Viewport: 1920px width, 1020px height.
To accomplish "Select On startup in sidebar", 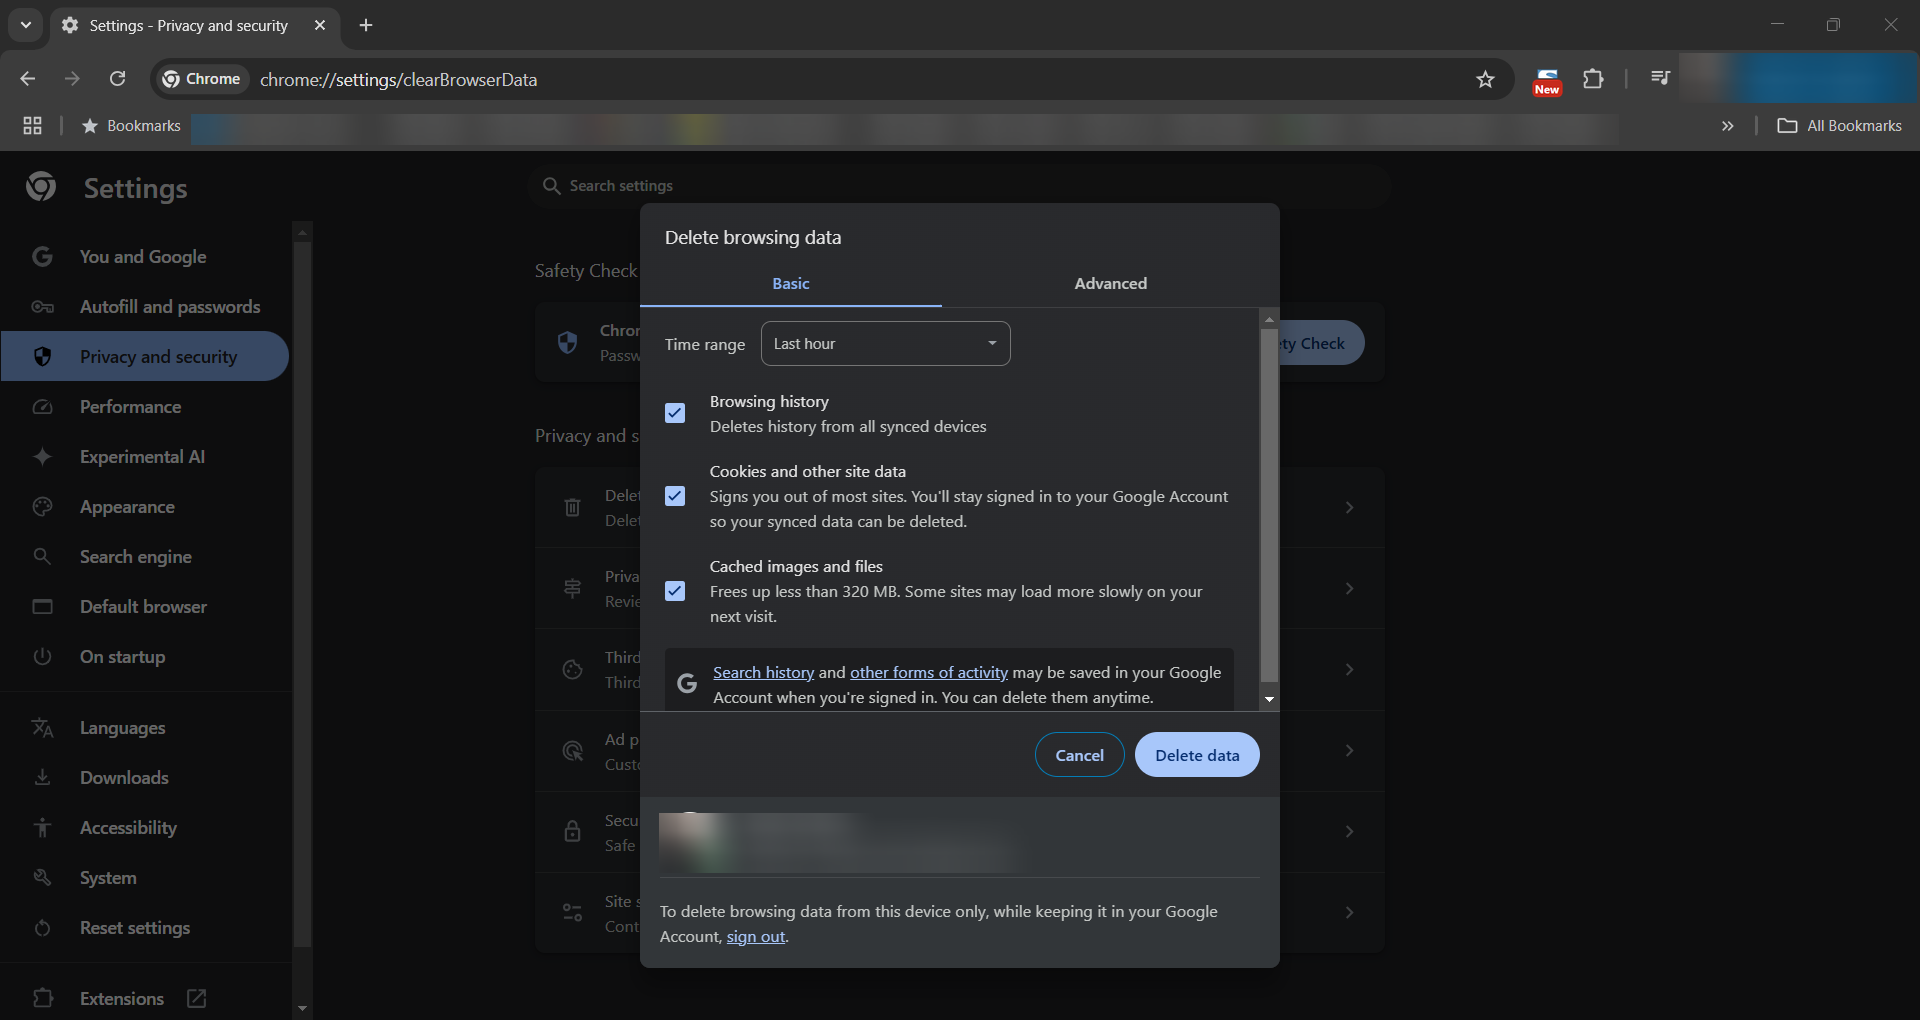I will tap(145, 657).
